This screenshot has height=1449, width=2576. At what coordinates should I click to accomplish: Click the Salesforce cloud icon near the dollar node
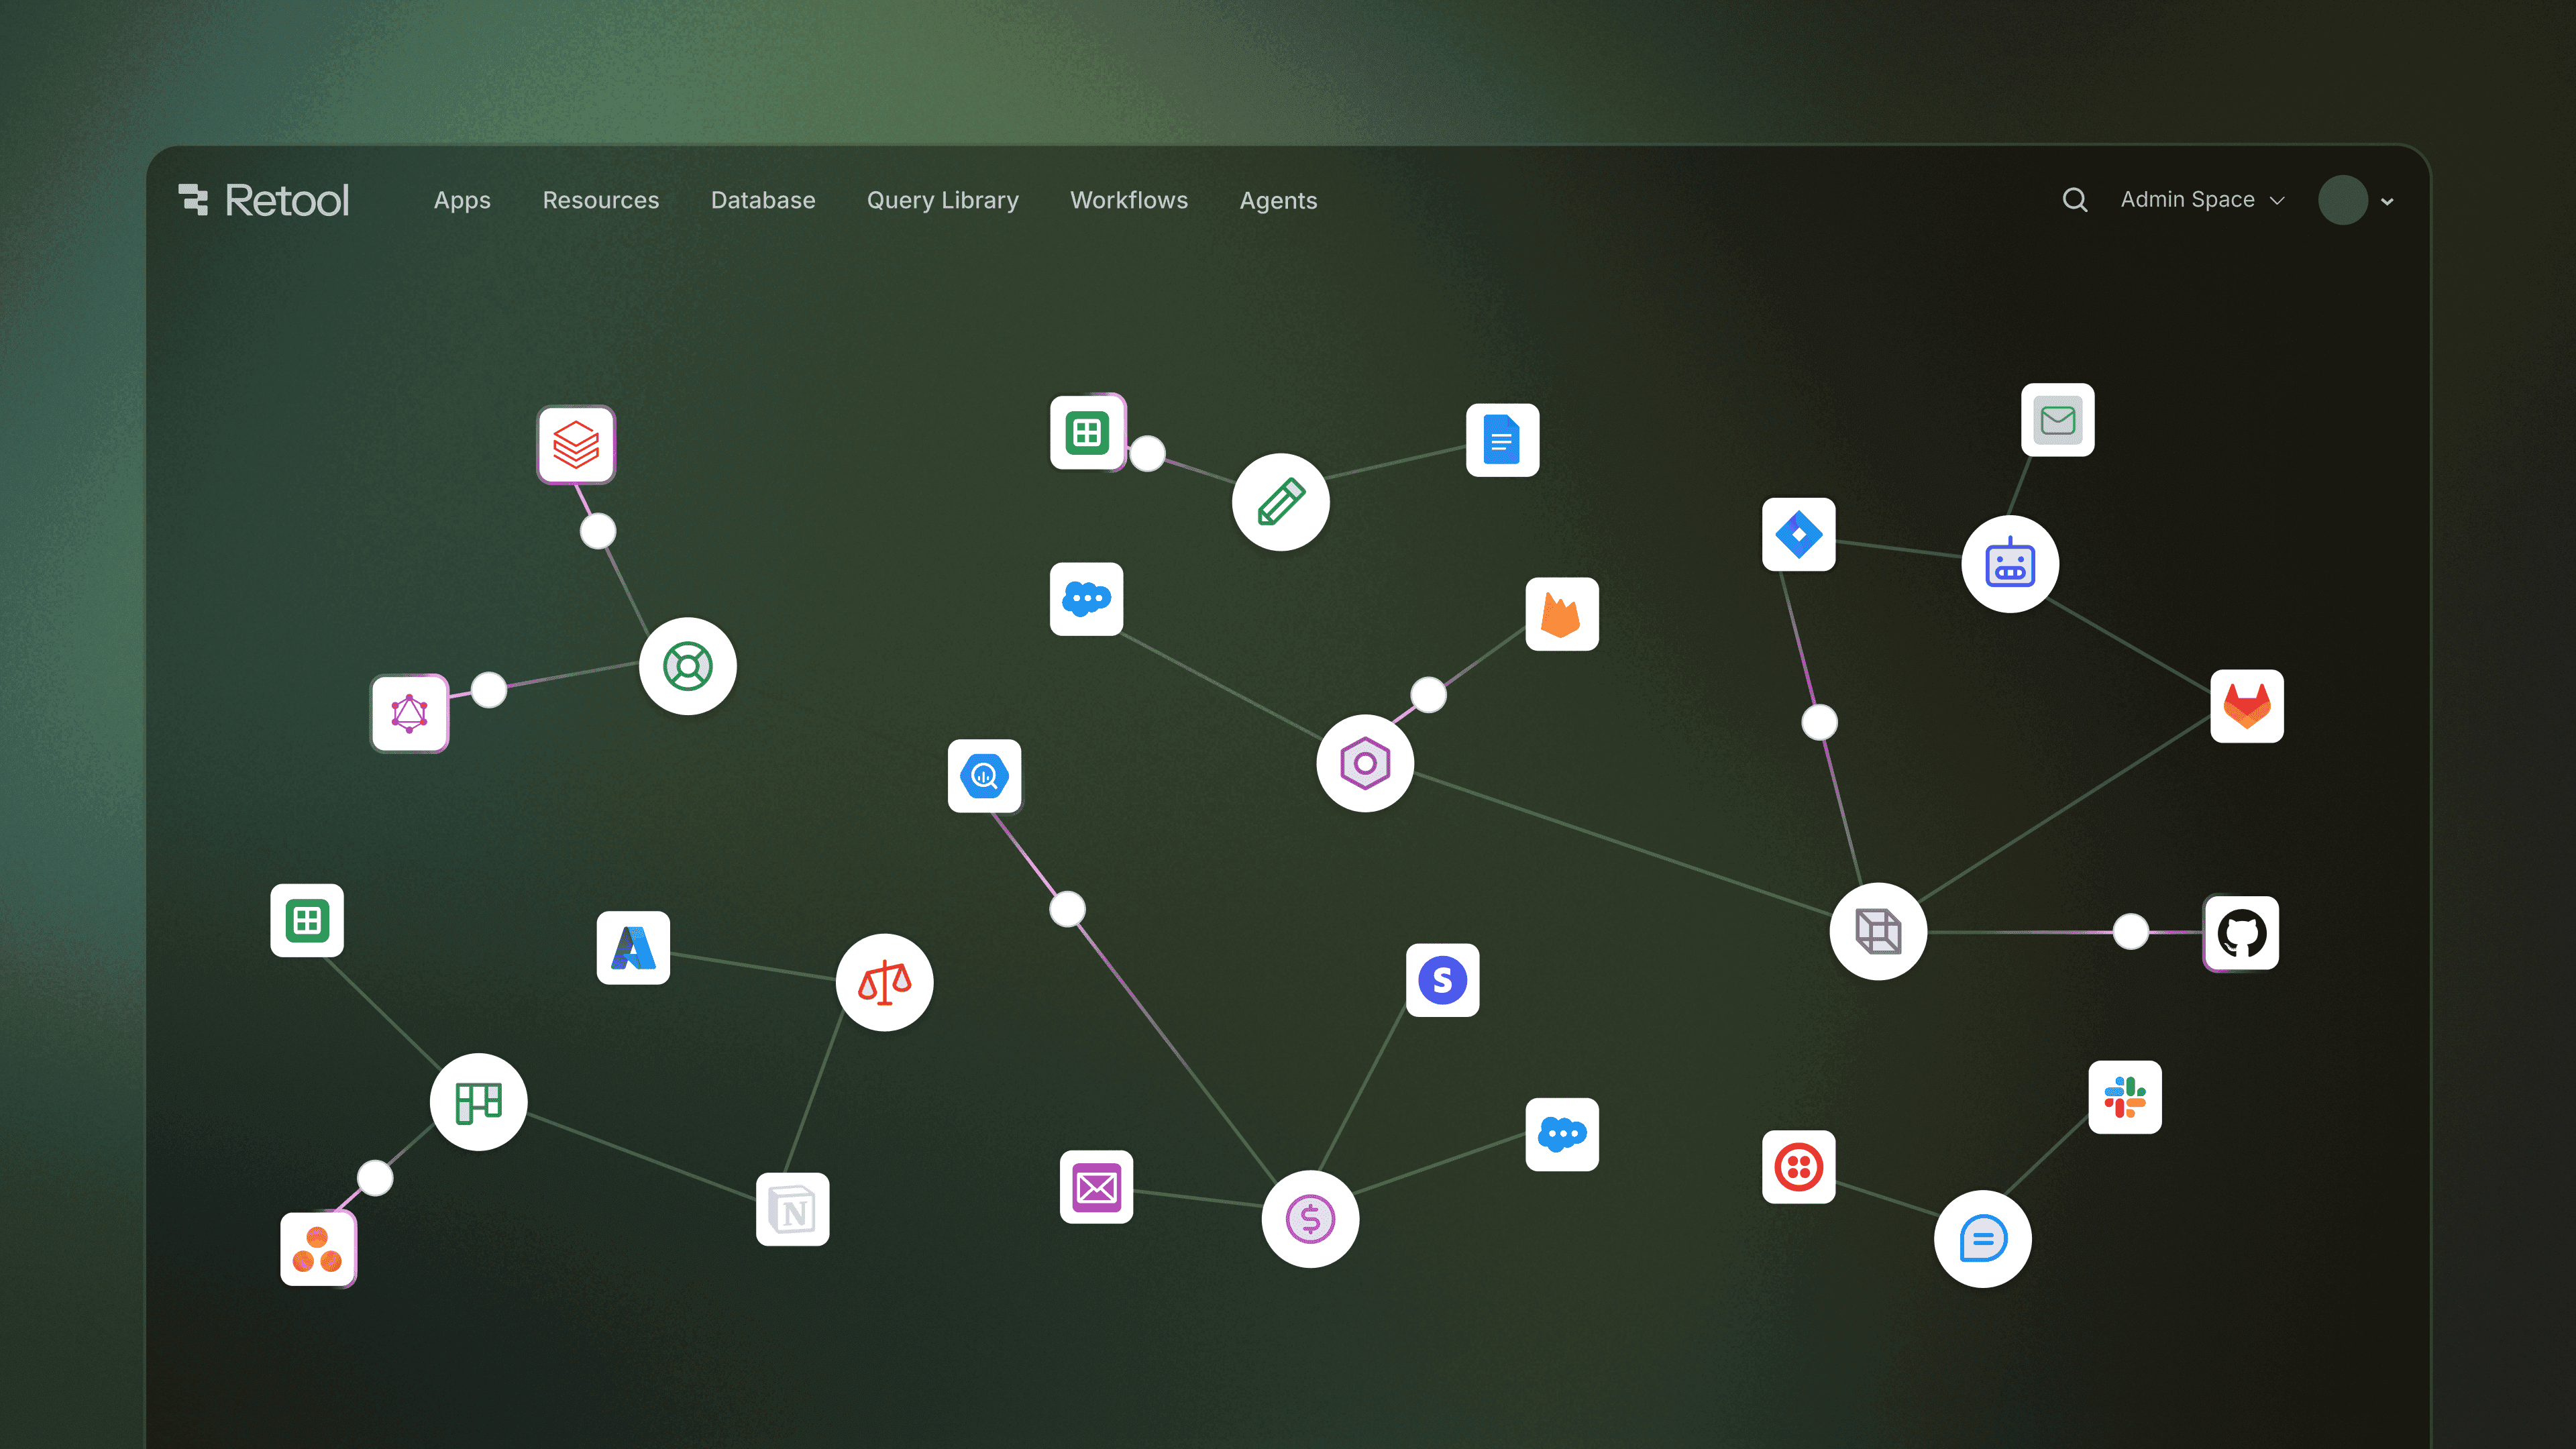(x=1562, y=1134)
